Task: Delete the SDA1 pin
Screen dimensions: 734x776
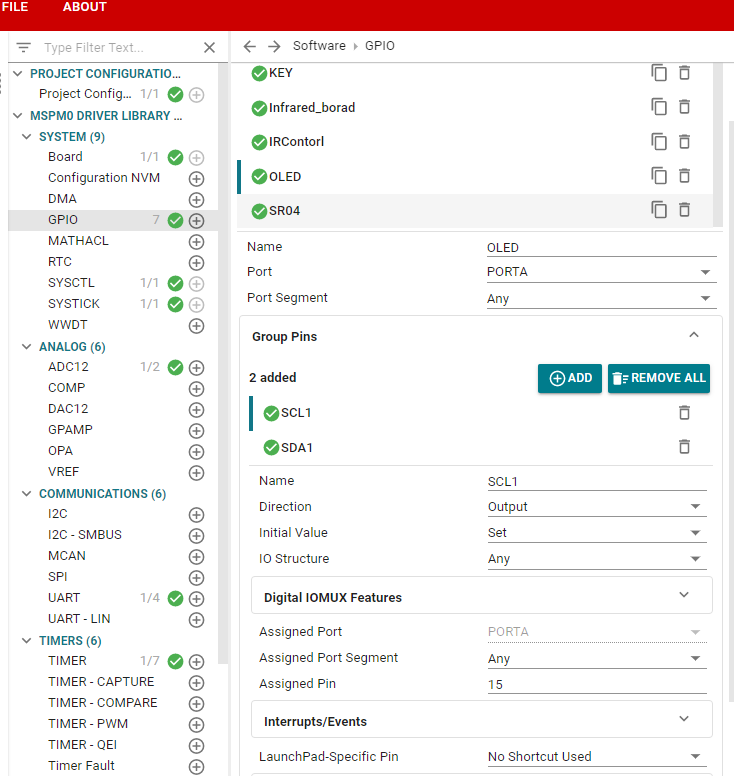Action: (685, 446)
